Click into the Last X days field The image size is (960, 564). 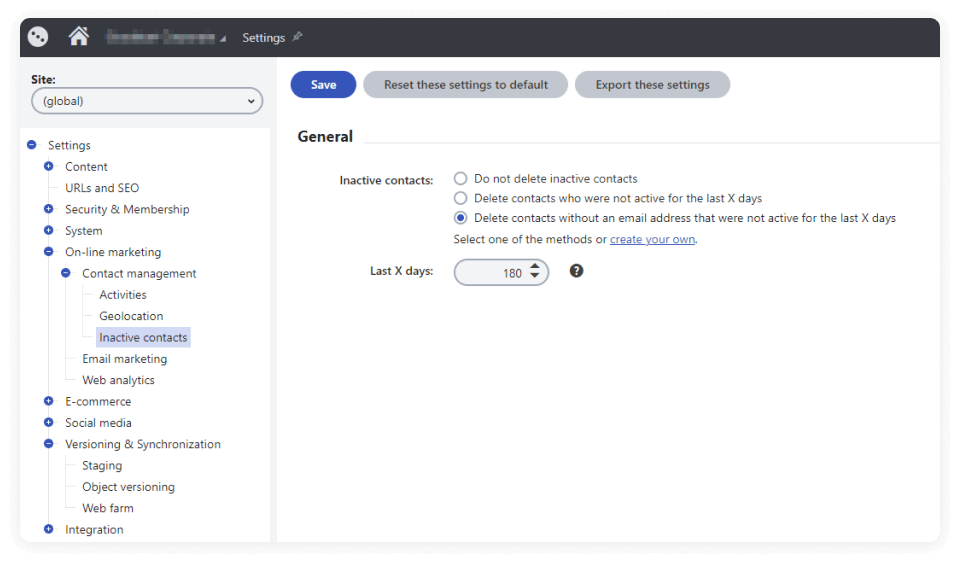pos(492,273)
